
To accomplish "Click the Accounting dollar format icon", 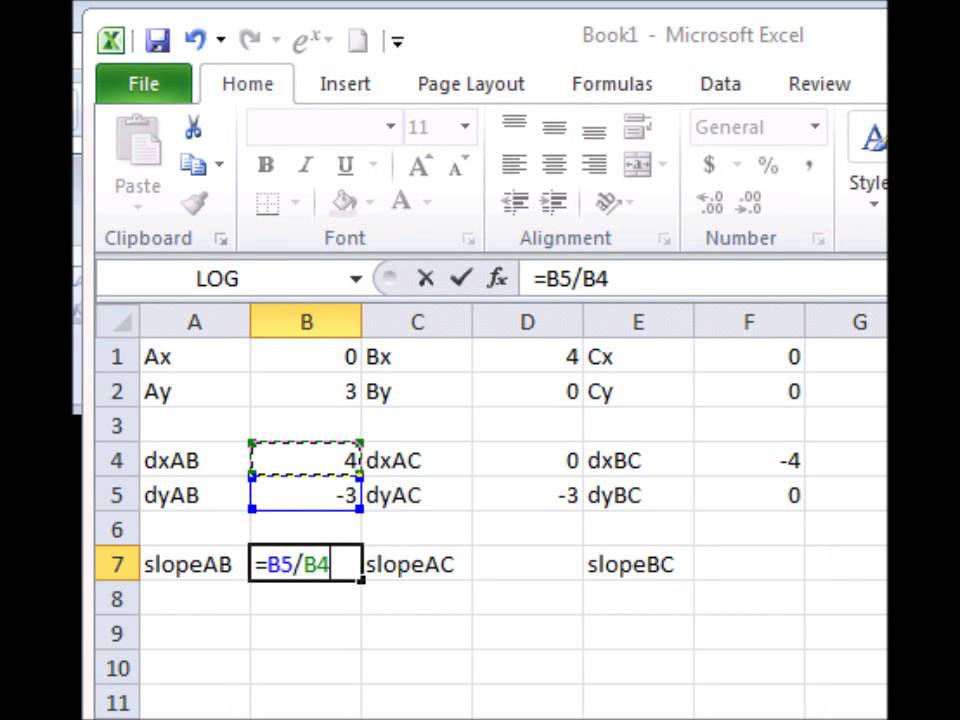I will pyautogui.click(x=709, y=165).
